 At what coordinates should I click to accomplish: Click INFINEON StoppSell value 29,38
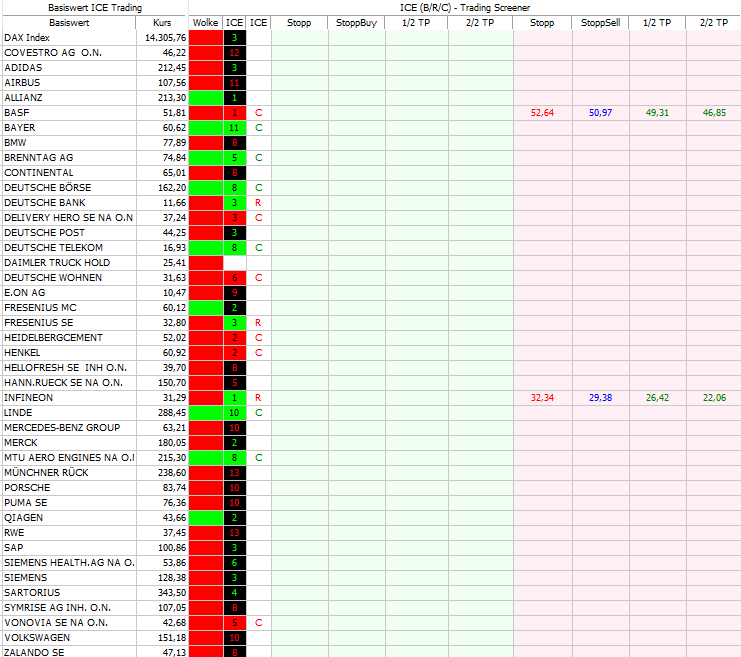[x=600, y=398]
